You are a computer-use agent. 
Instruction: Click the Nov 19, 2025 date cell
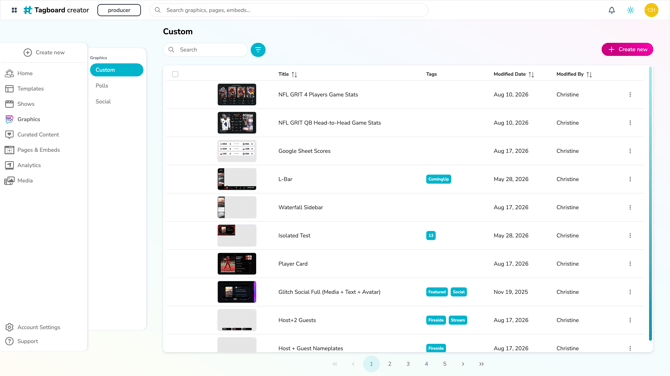(x=511, y=292)
